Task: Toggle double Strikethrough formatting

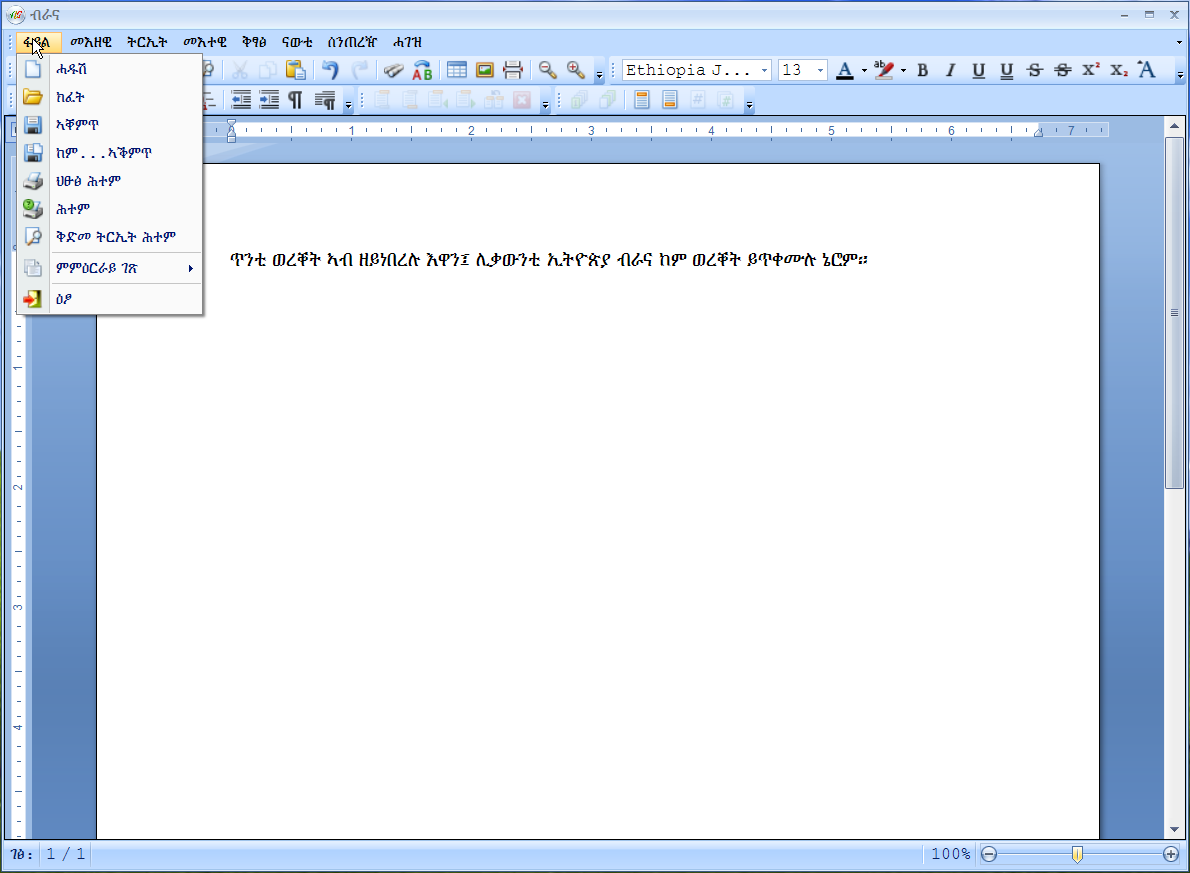Action: point(1062,70)
